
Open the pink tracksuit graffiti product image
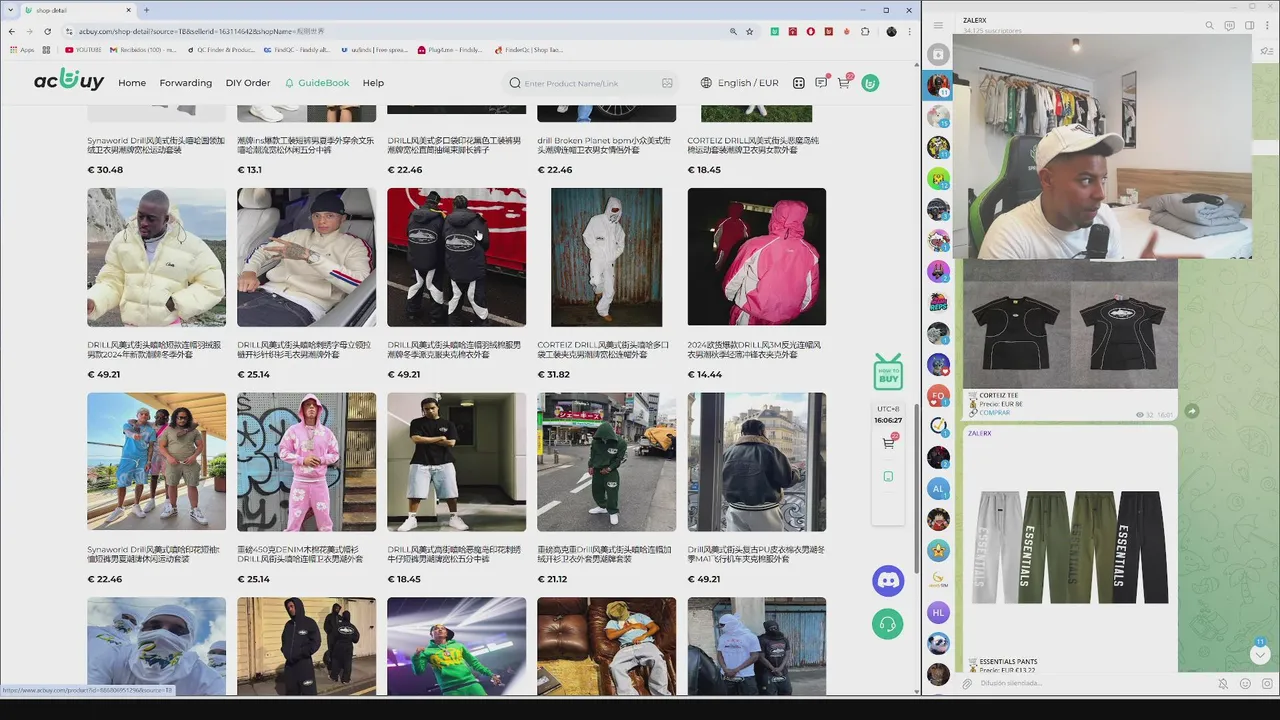coord(307,462)
